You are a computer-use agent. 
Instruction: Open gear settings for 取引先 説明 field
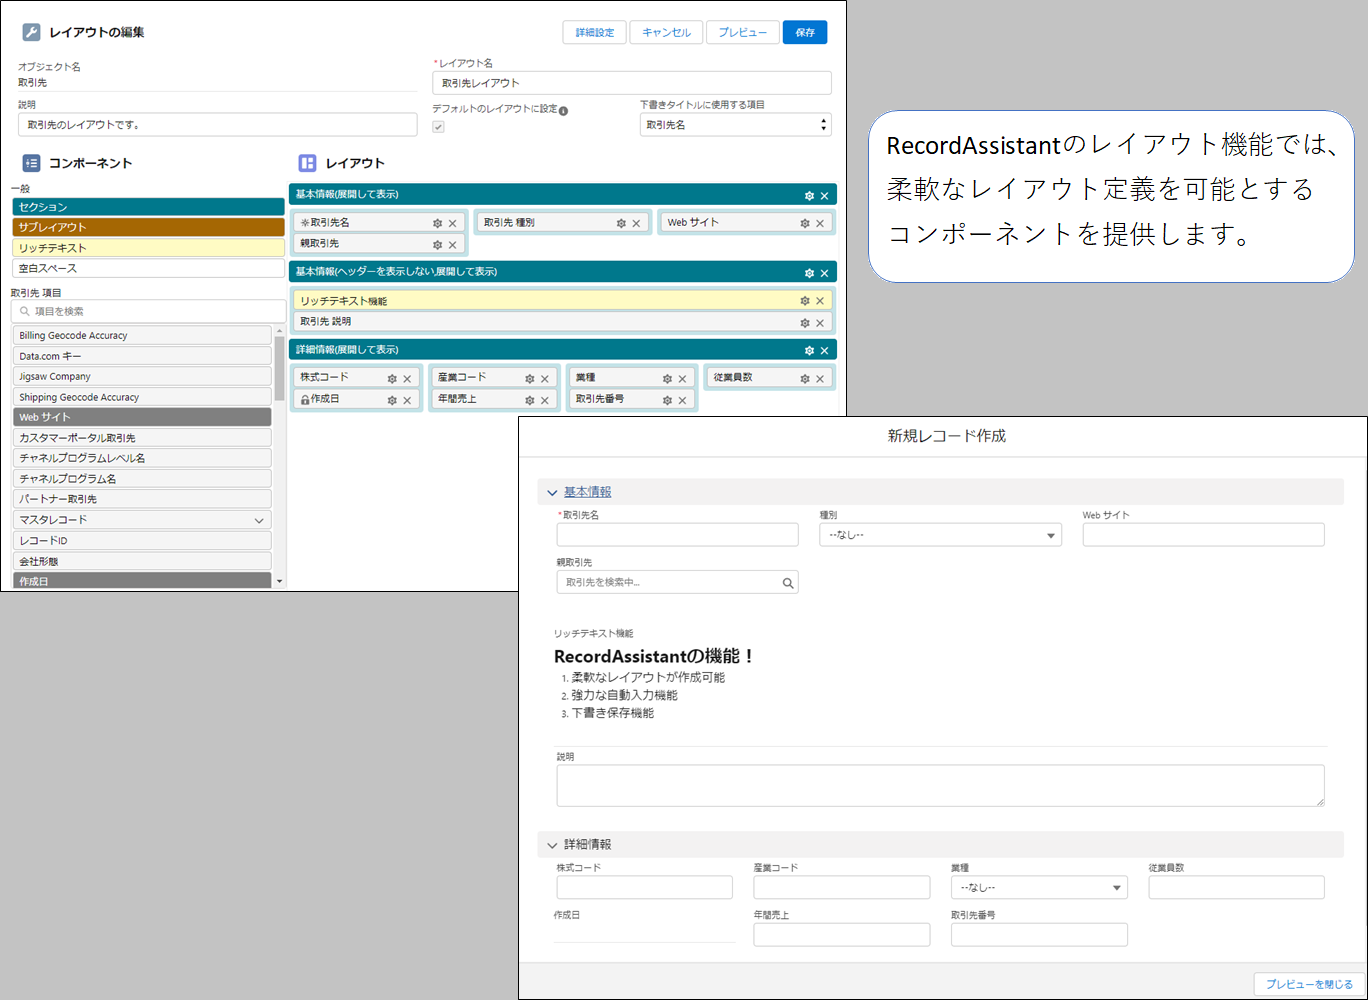coord(805,322)
